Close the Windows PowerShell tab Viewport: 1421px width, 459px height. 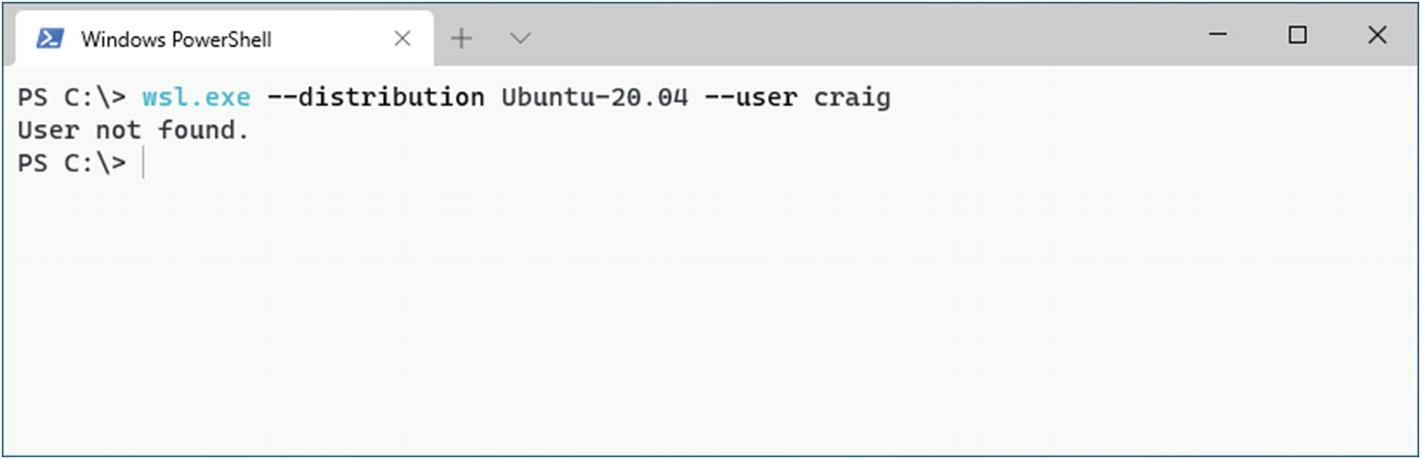coord(402,38)
